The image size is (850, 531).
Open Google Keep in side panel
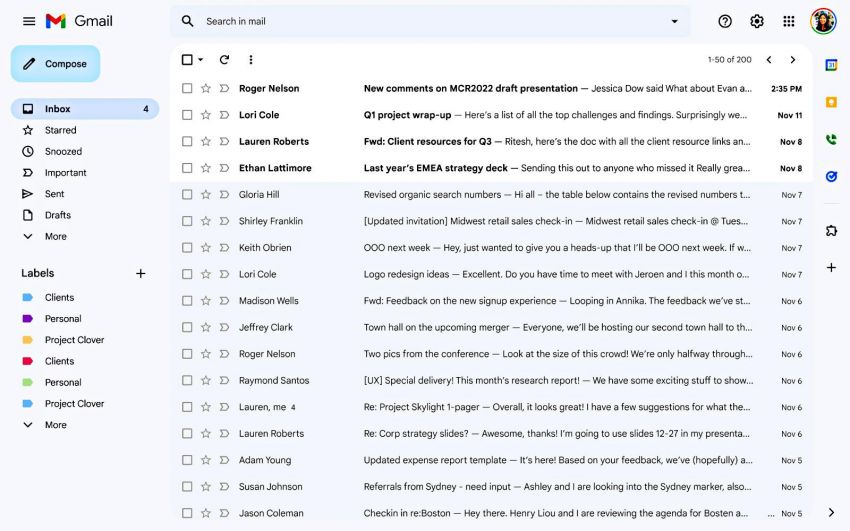830,102
